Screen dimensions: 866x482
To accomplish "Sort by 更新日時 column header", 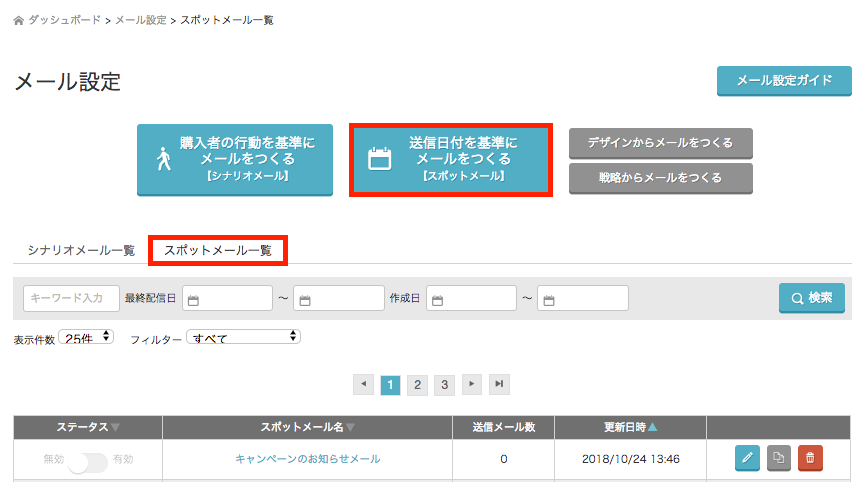I will (x=630, y=427).
